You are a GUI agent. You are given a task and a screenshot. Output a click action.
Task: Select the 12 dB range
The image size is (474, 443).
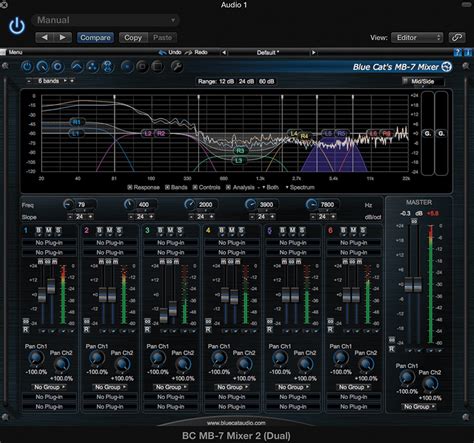tap(226, 81)
